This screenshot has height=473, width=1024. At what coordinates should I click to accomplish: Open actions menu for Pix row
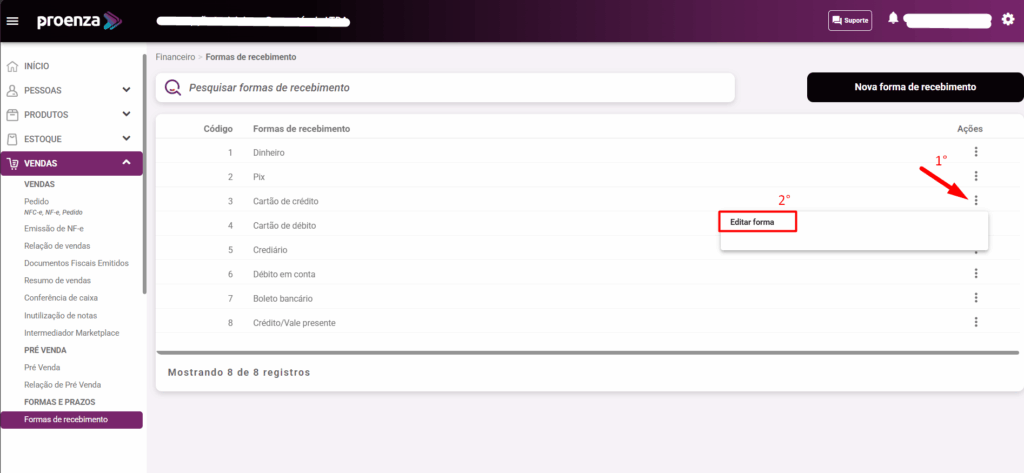pos(975,176)
